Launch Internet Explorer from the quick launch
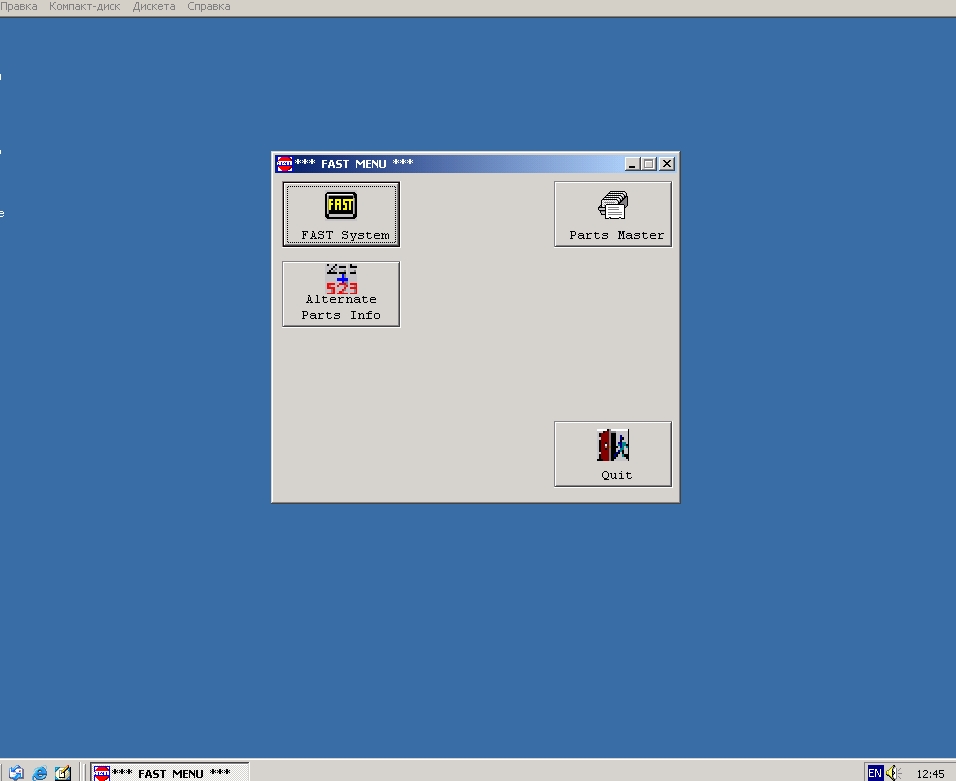 click(x=40, y=772)
